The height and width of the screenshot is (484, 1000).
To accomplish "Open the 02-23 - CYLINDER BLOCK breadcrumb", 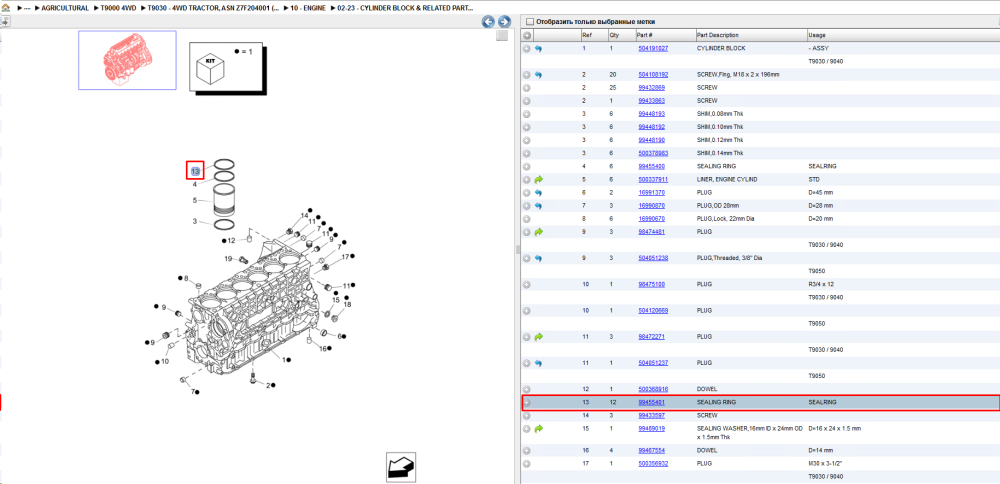I will pyautogui.click(x=405, y=8).
